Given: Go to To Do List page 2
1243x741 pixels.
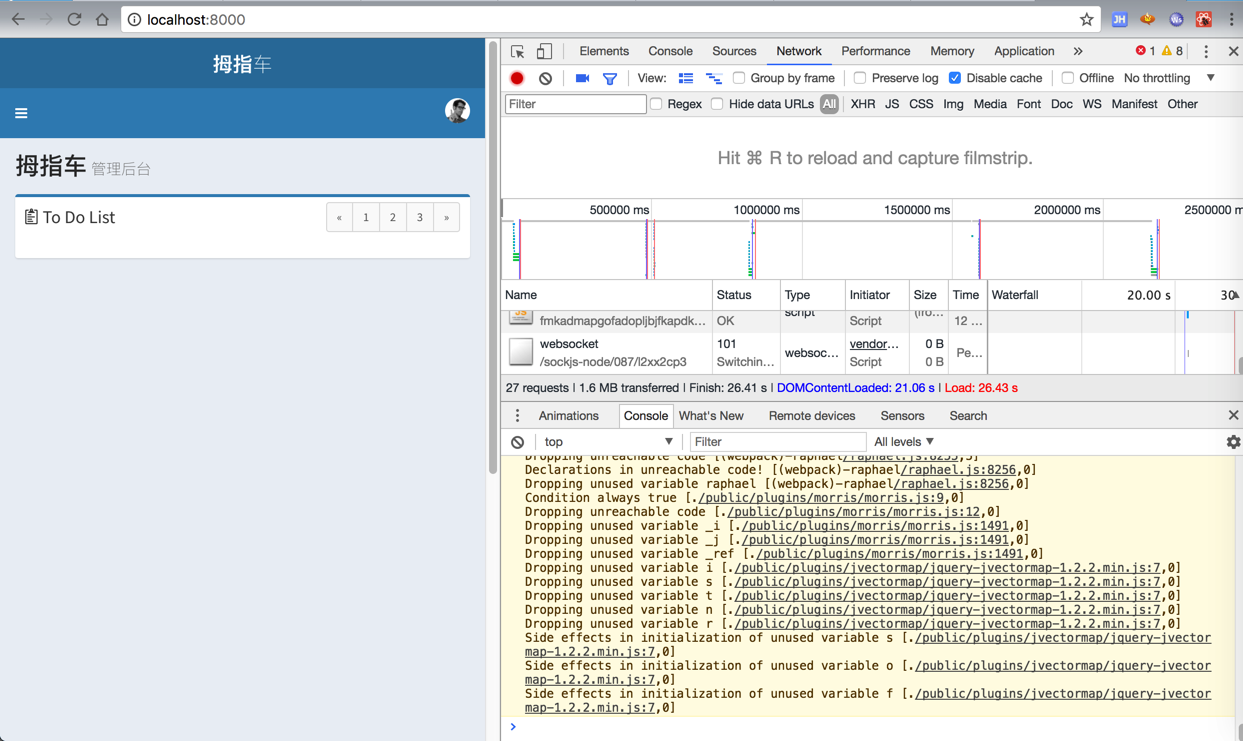Looking at the screenshot, I should (x=393, y=218).
